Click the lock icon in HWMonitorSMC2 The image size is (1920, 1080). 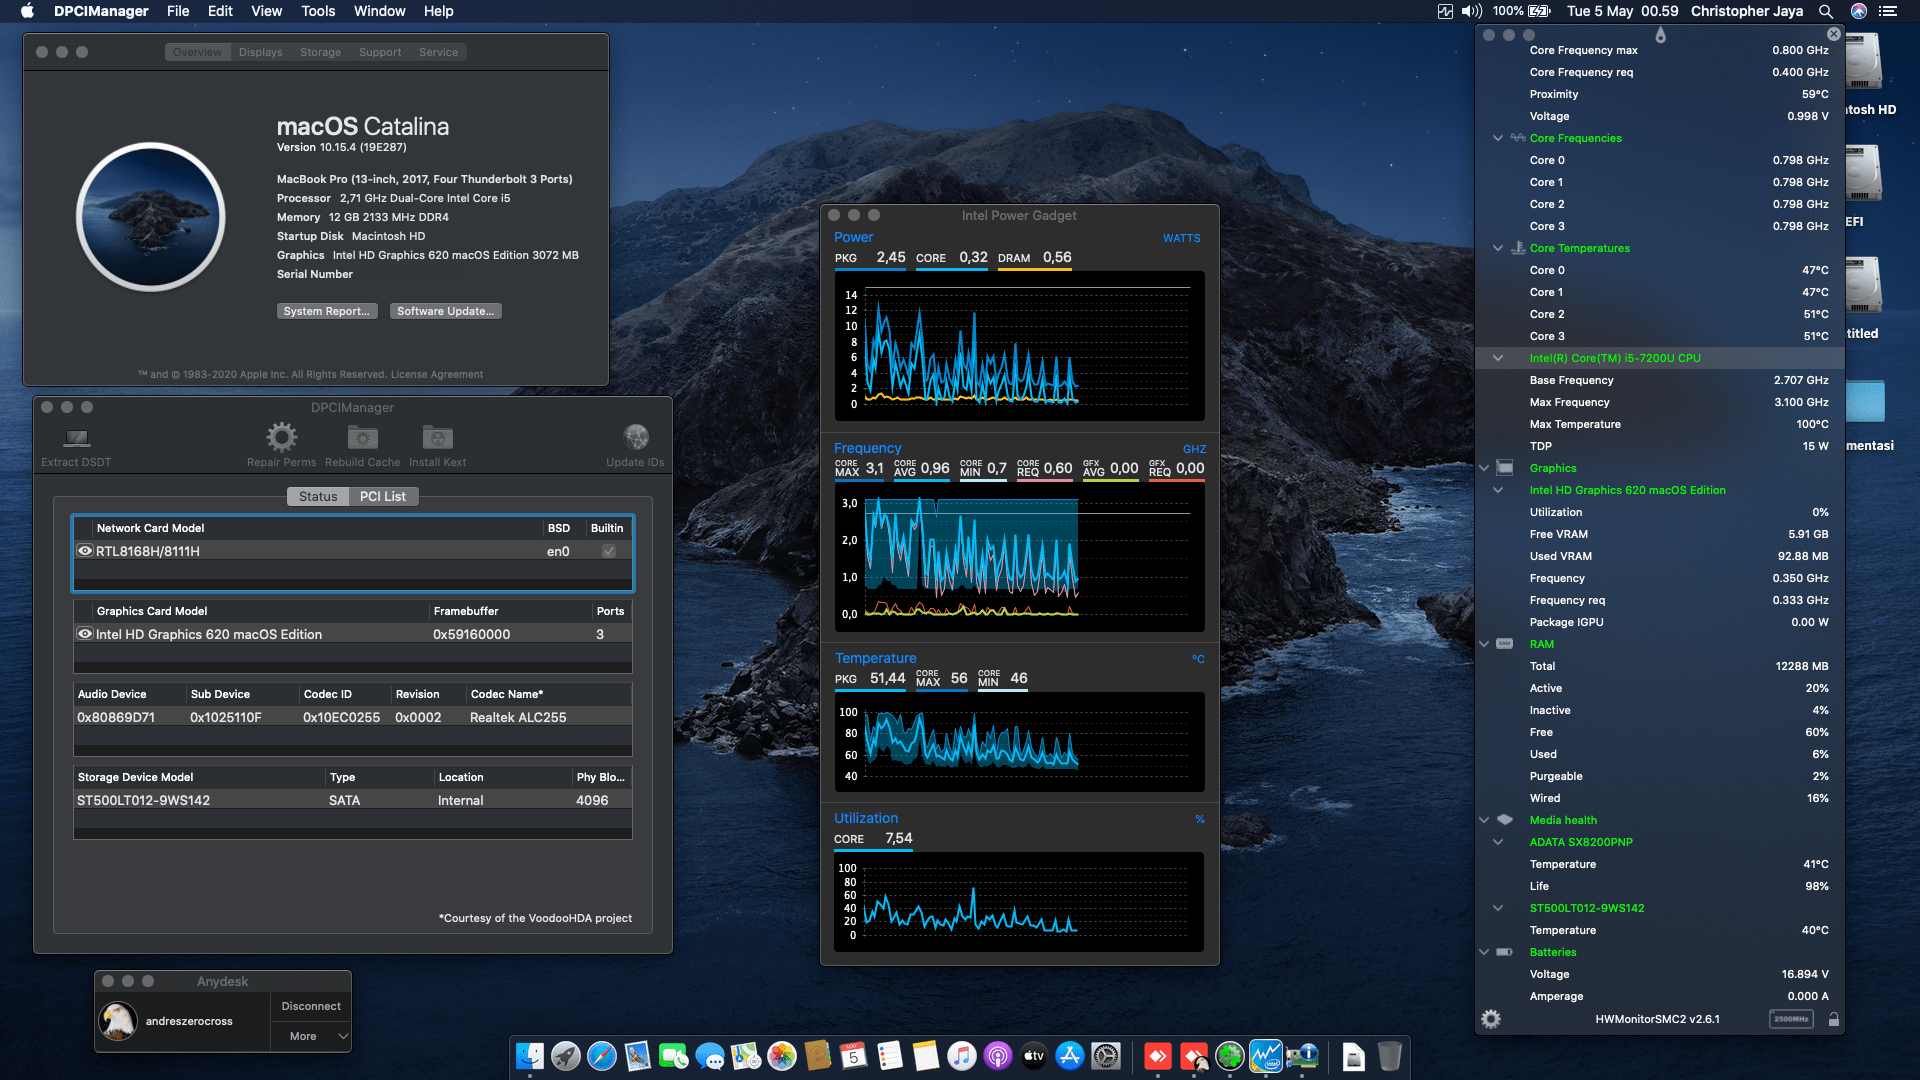click(x=1833, y=1019)
